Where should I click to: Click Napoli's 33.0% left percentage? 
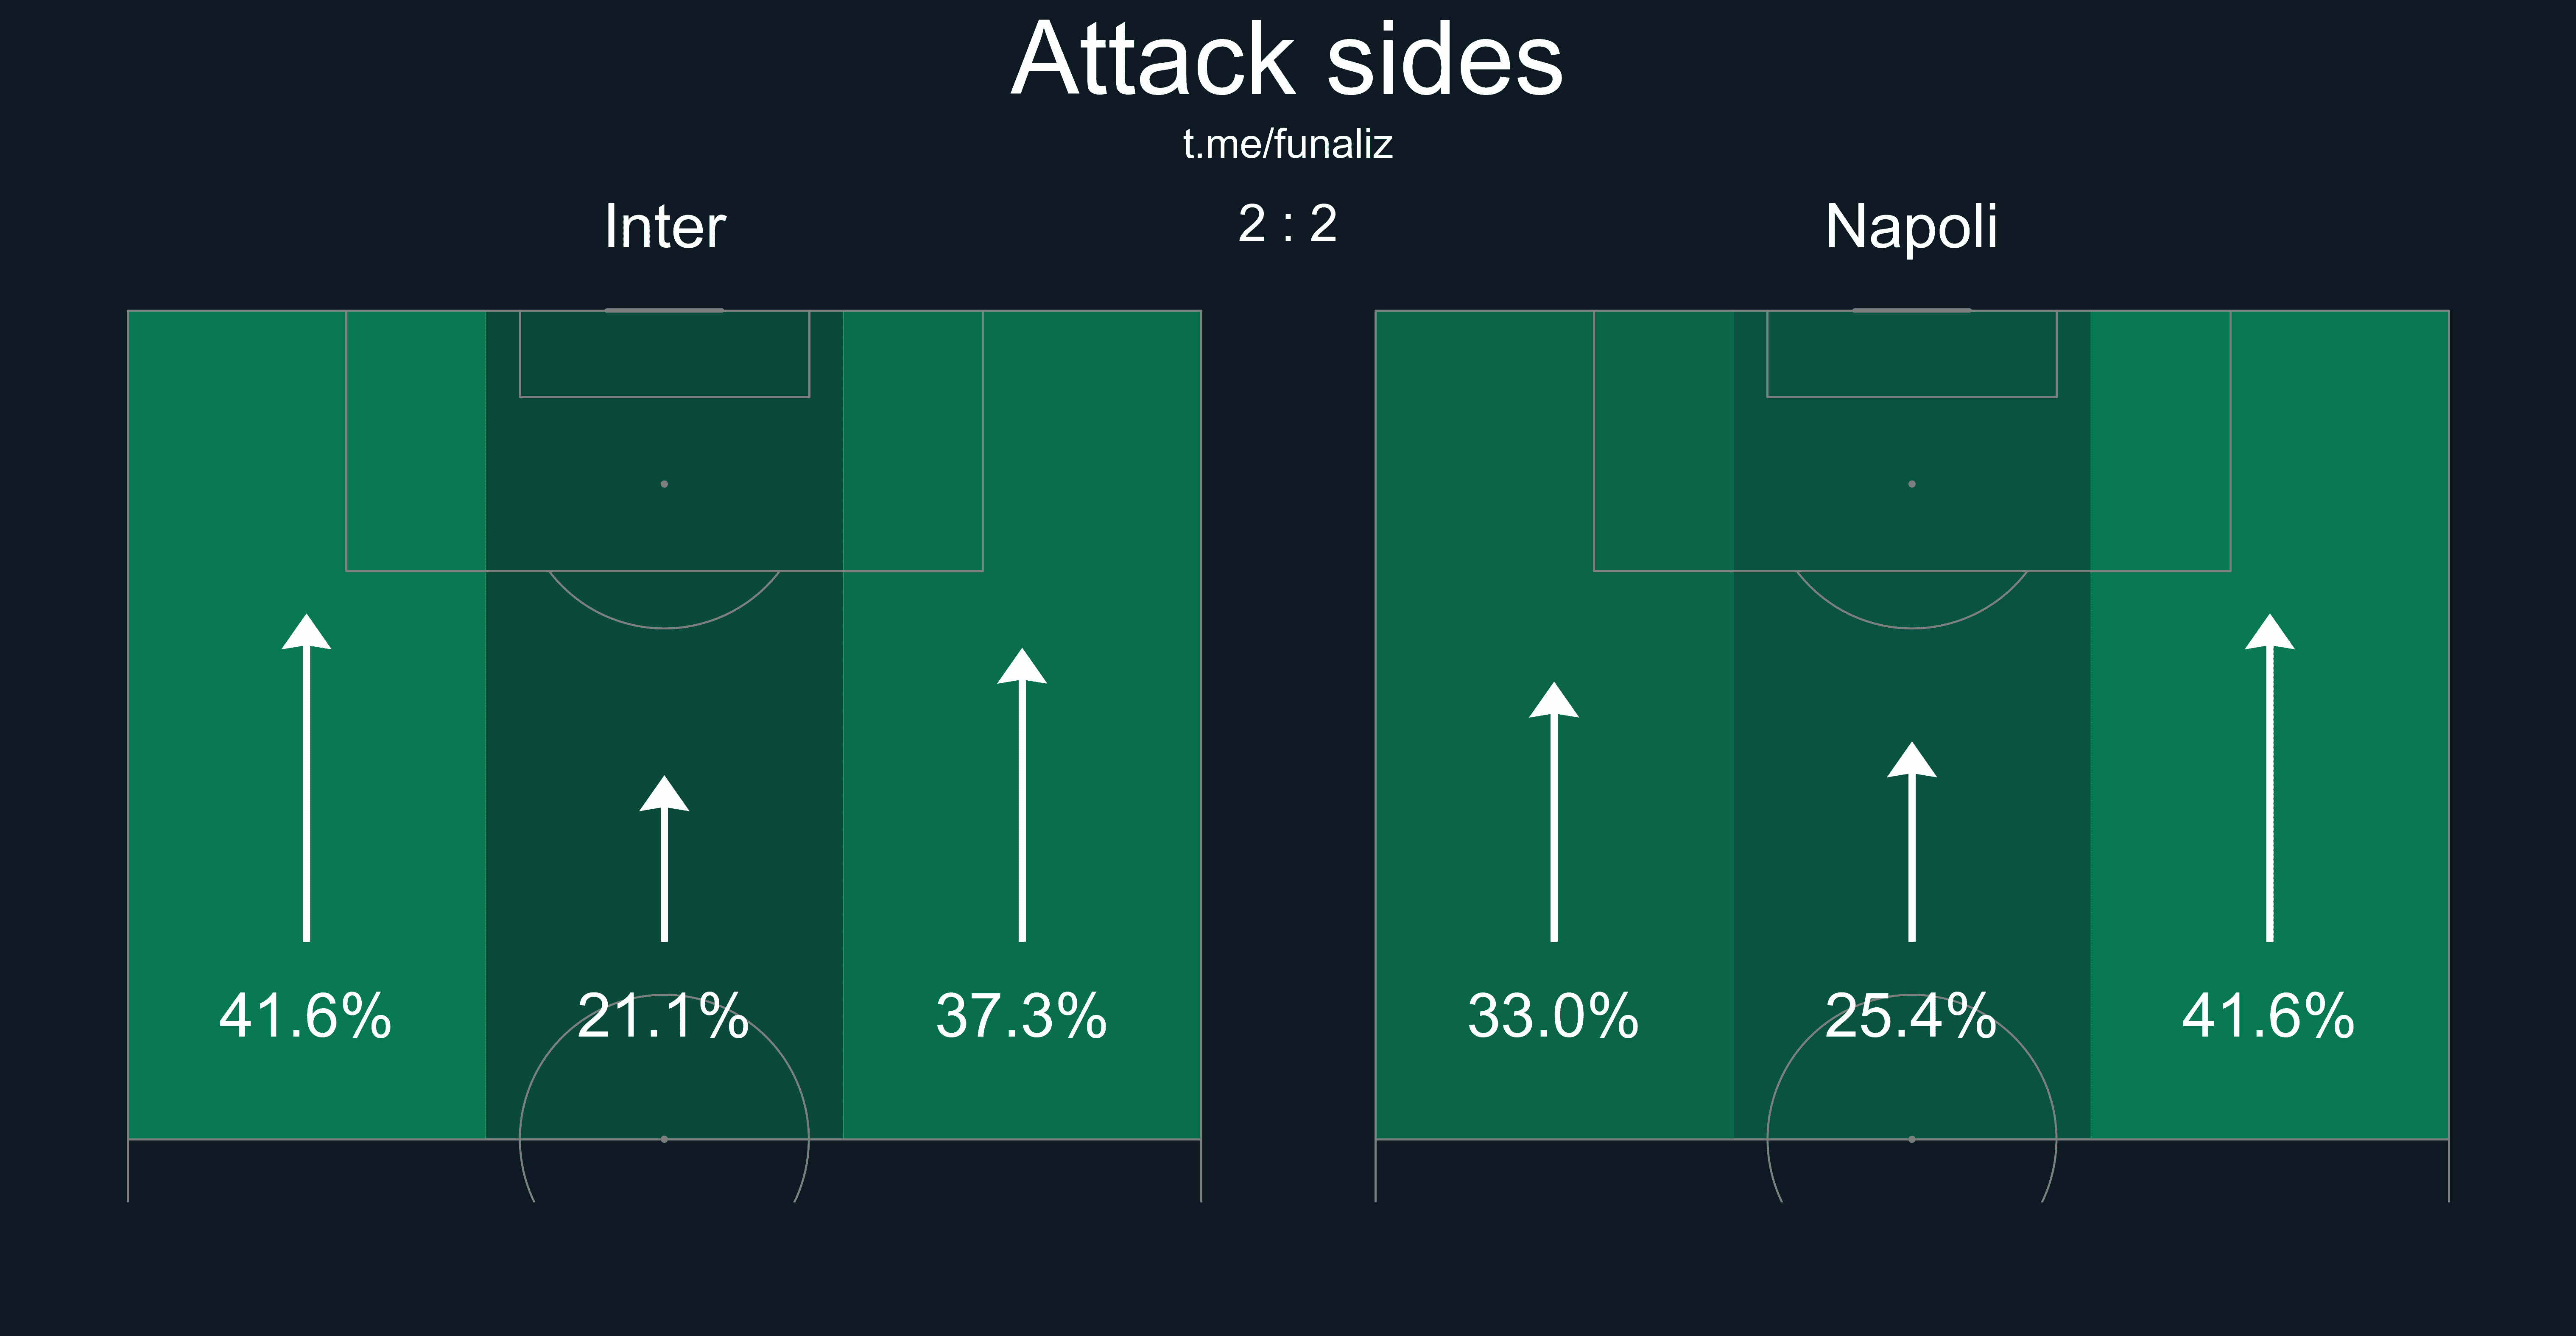point(1553,1016)
